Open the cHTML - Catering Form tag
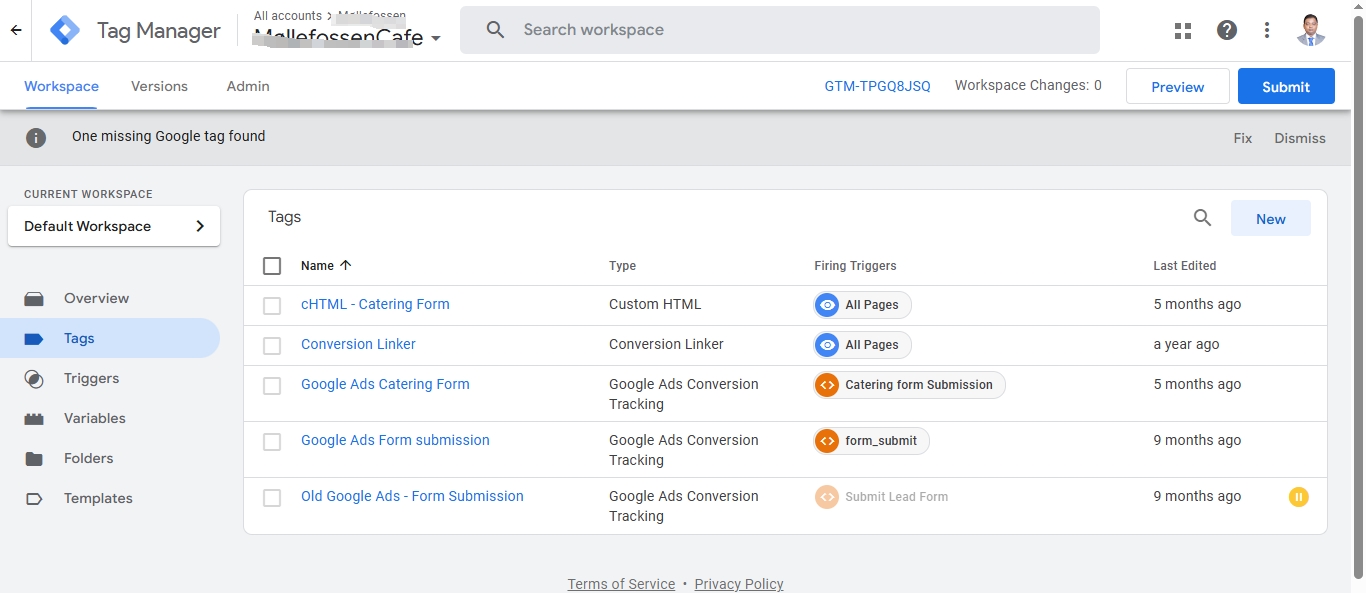 [x=375, y=304]
